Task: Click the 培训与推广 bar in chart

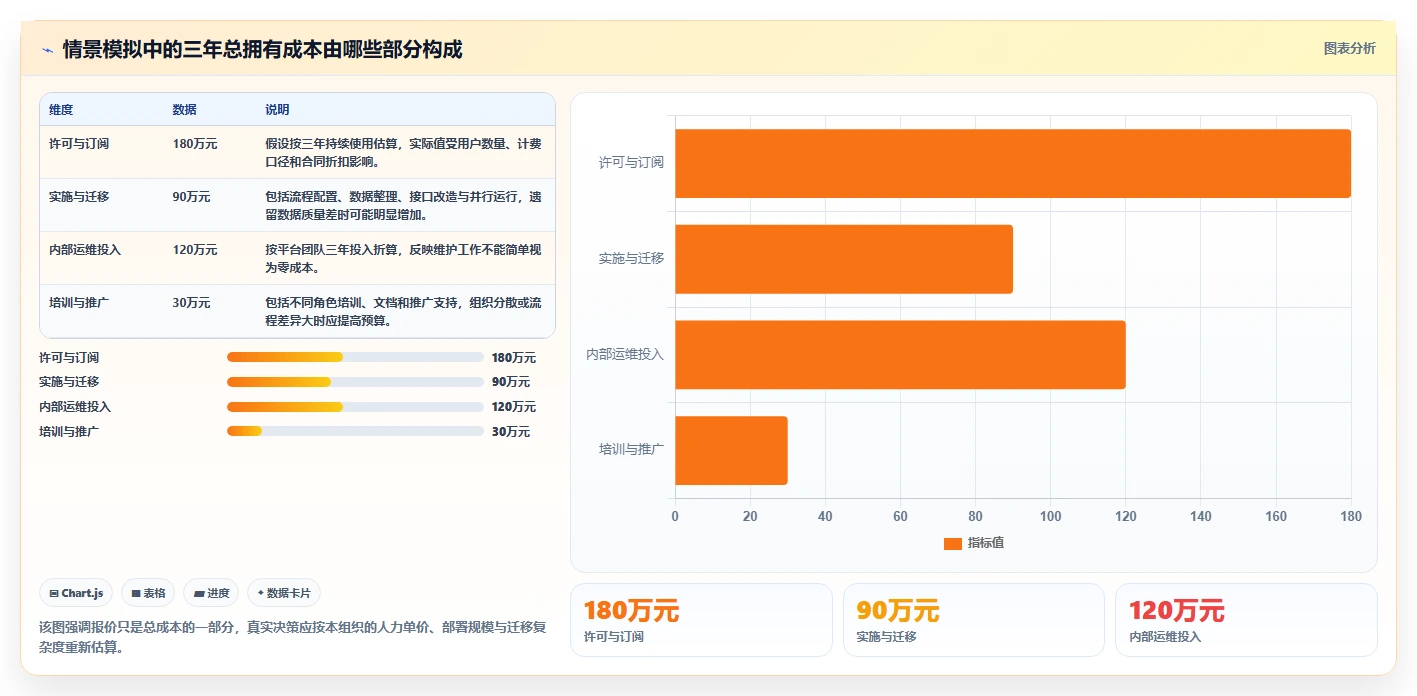Action: click(x=731, y=450)
